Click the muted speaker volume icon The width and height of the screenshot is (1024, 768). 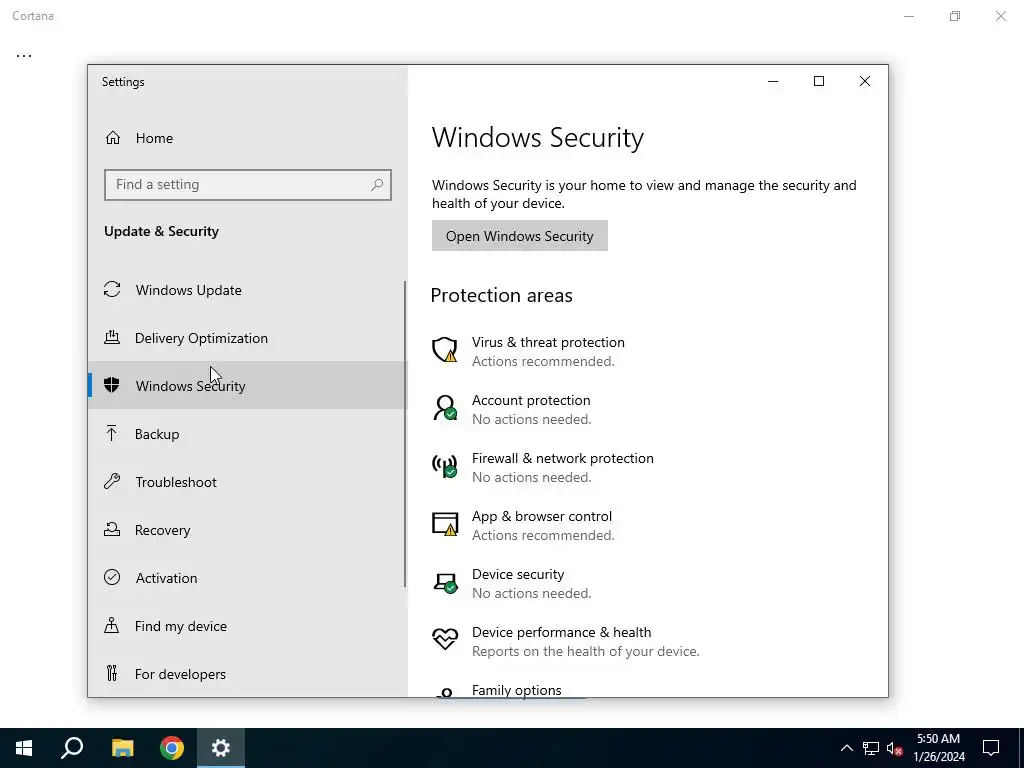coord(894,748)
